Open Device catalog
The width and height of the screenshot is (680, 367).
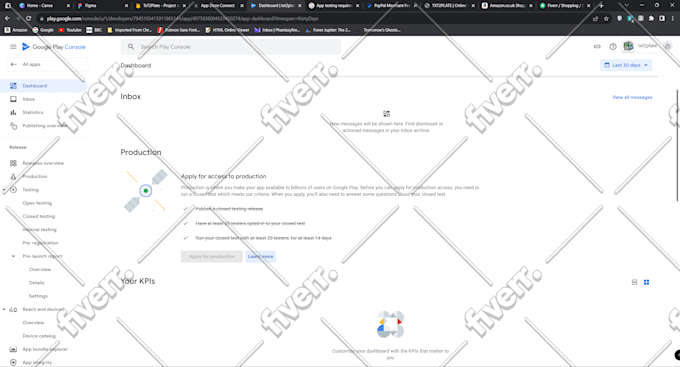pos(39,336)
